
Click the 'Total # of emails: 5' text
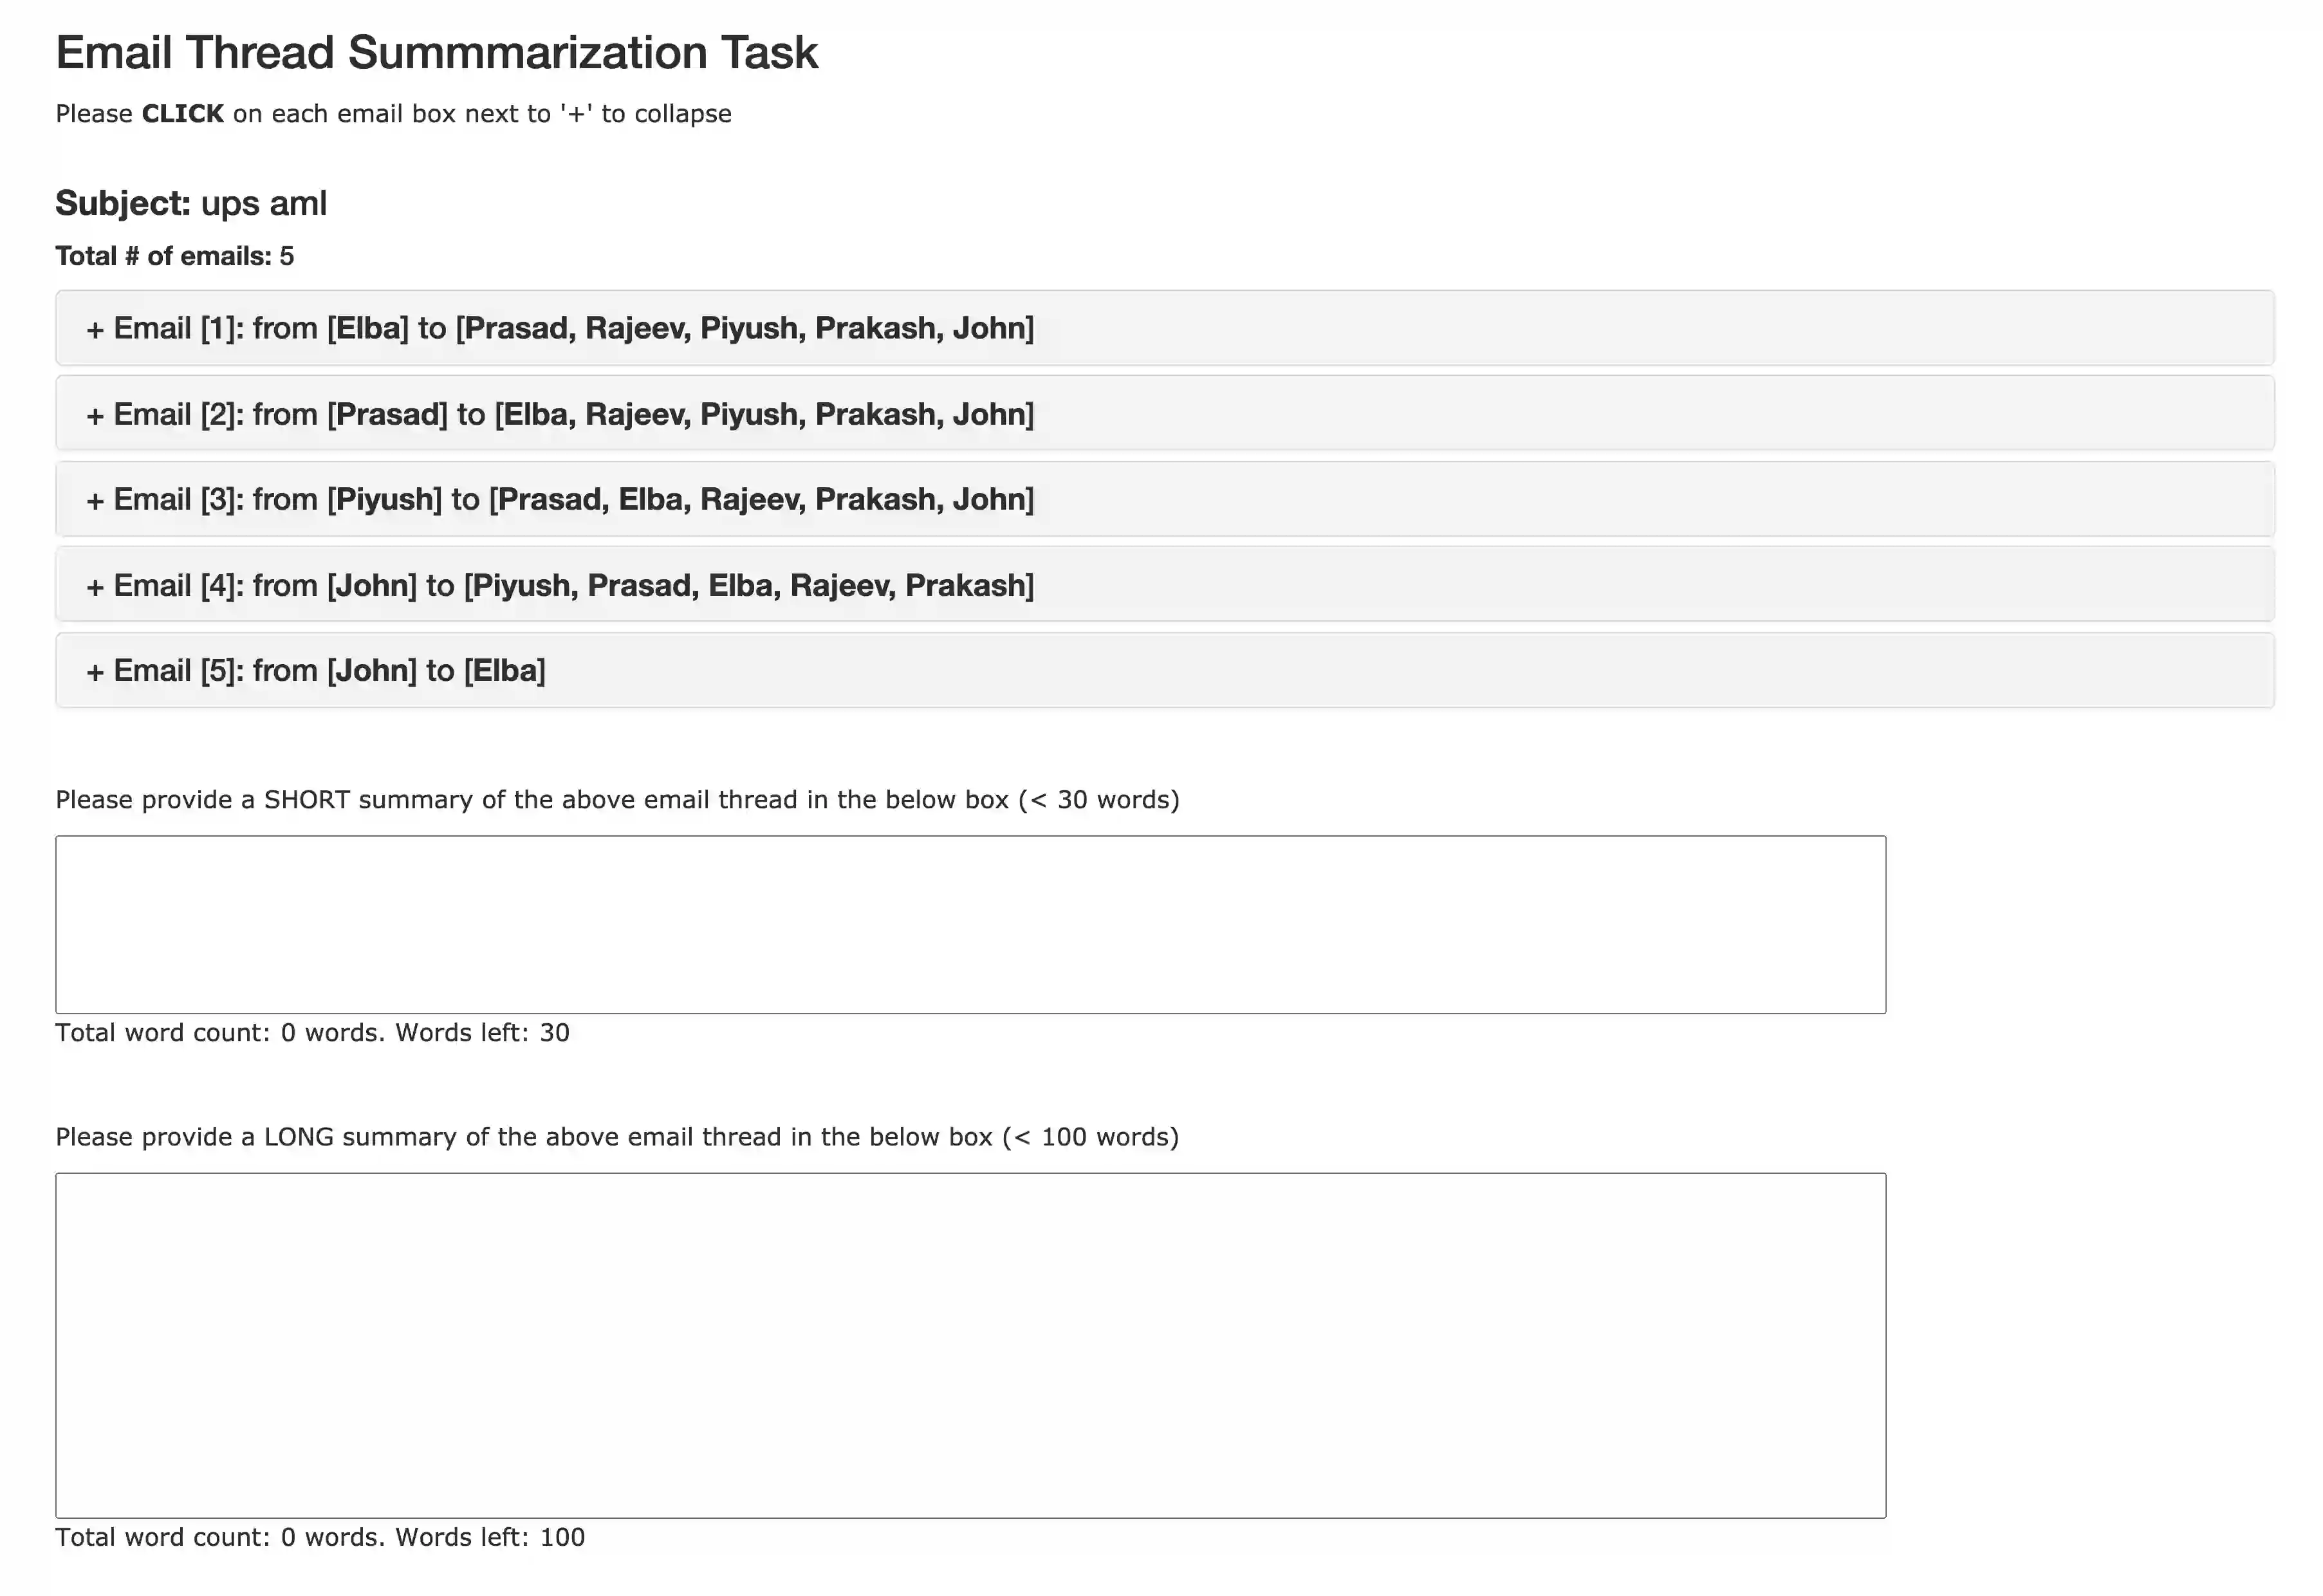175,256
